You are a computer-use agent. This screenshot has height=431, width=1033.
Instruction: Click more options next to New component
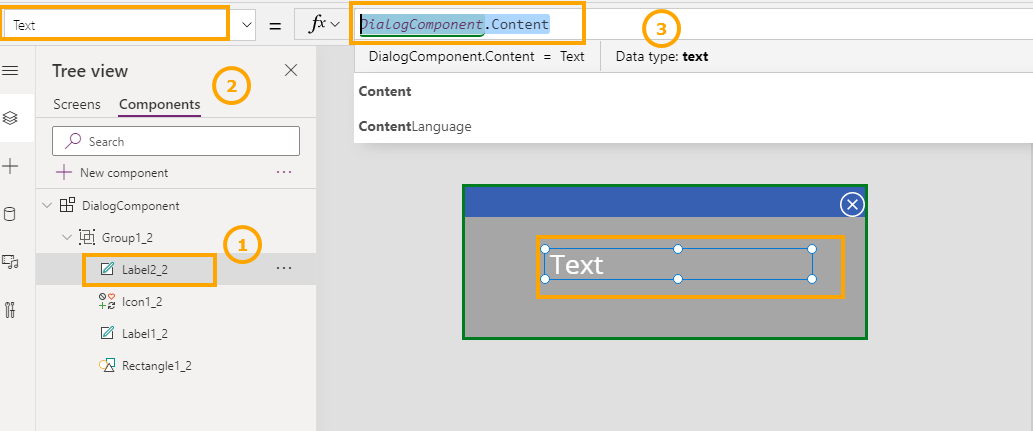point(284,172)
